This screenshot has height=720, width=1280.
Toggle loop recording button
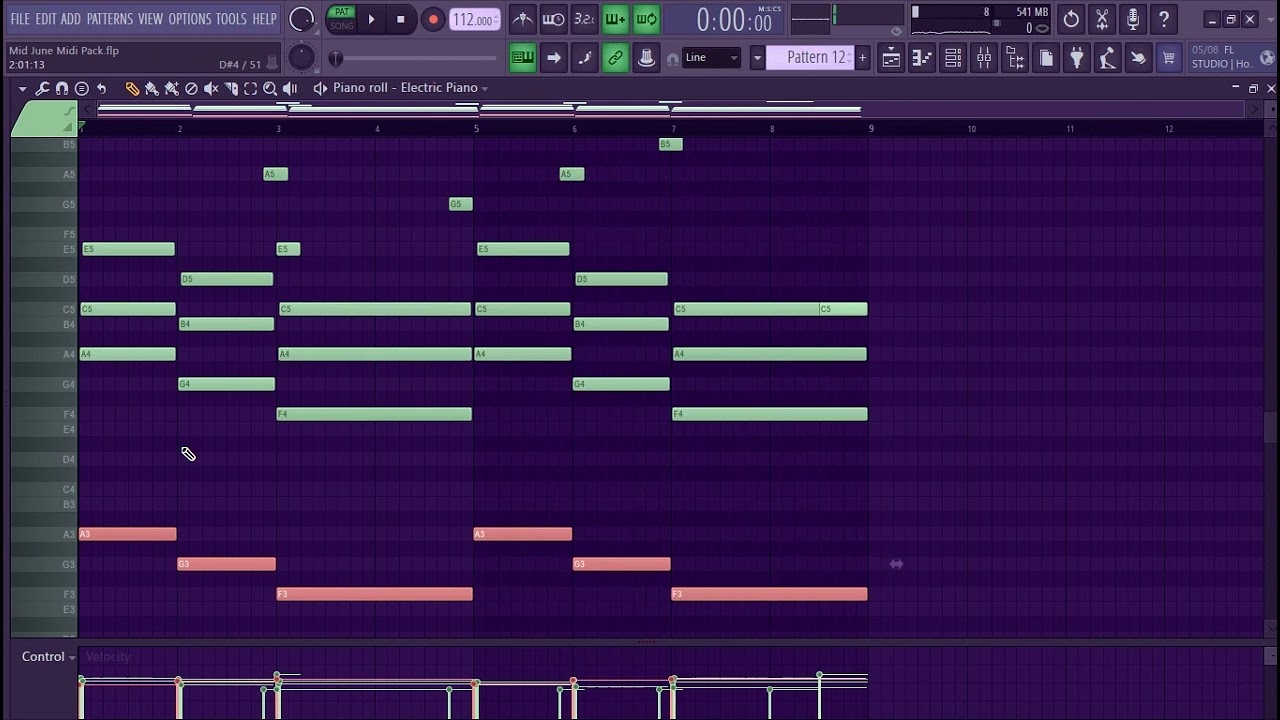tap(646, 19)
